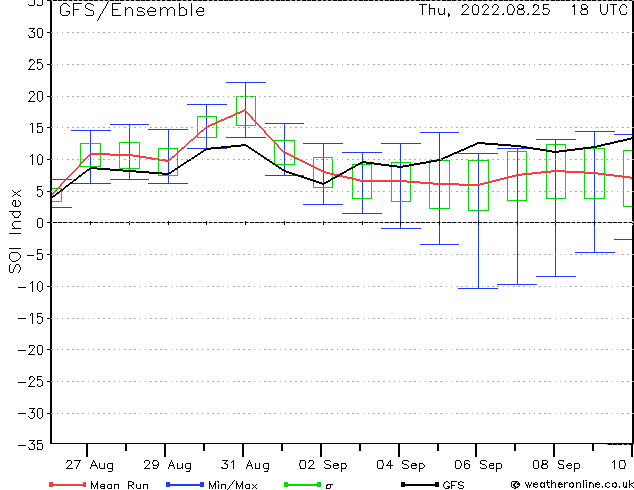Click the green sigma box above 31 Aug
This screenshot has width=634, height=490.
coord(246,111)
